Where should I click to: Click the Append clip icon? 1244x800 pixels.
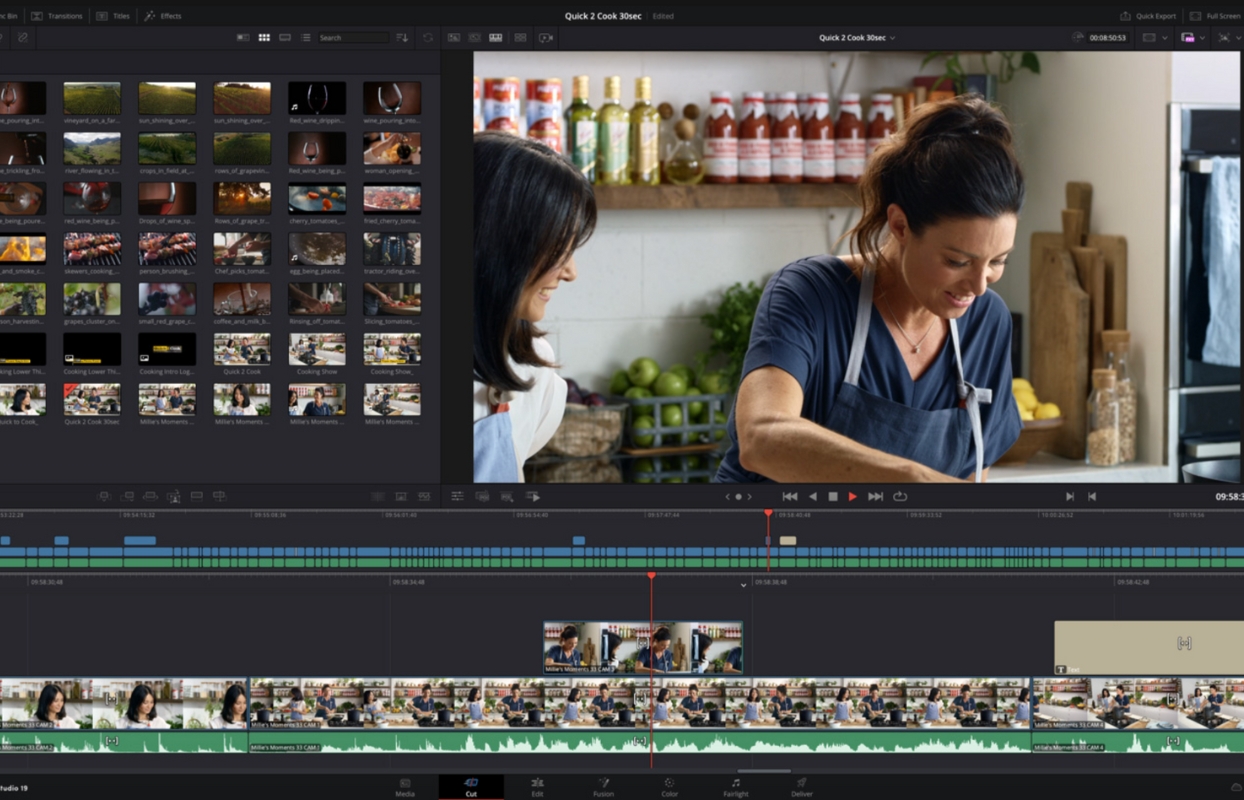click(x=125, y=496)
